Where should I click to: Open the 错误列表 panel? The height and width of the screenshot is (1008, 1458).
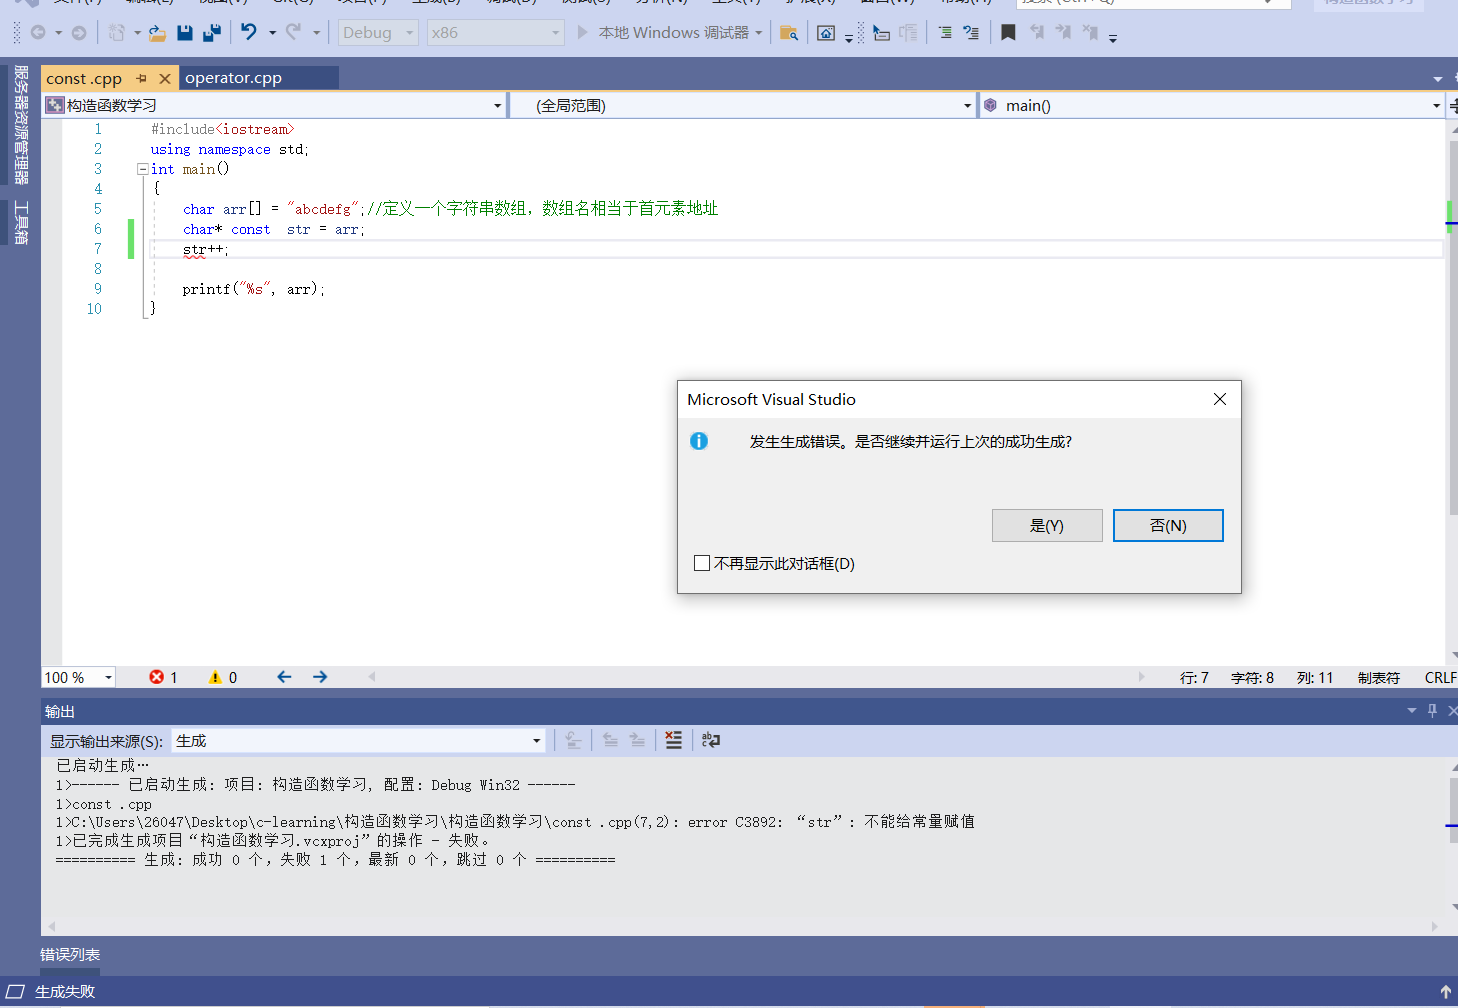(x=69, y=954)
